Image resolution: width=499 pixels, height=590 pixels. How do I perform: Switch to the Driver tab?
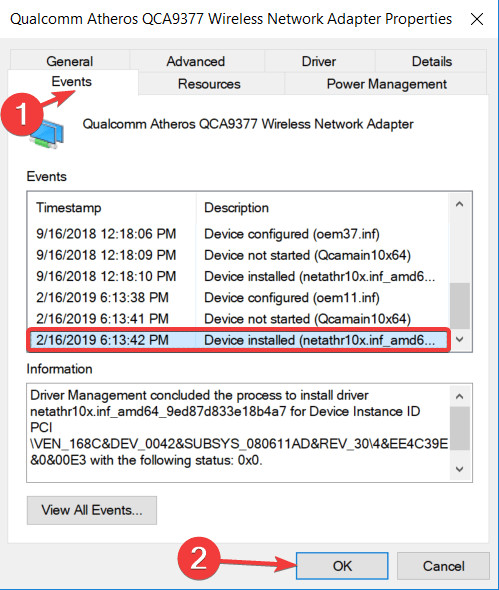pyautogui.click(x=319, y=61)
